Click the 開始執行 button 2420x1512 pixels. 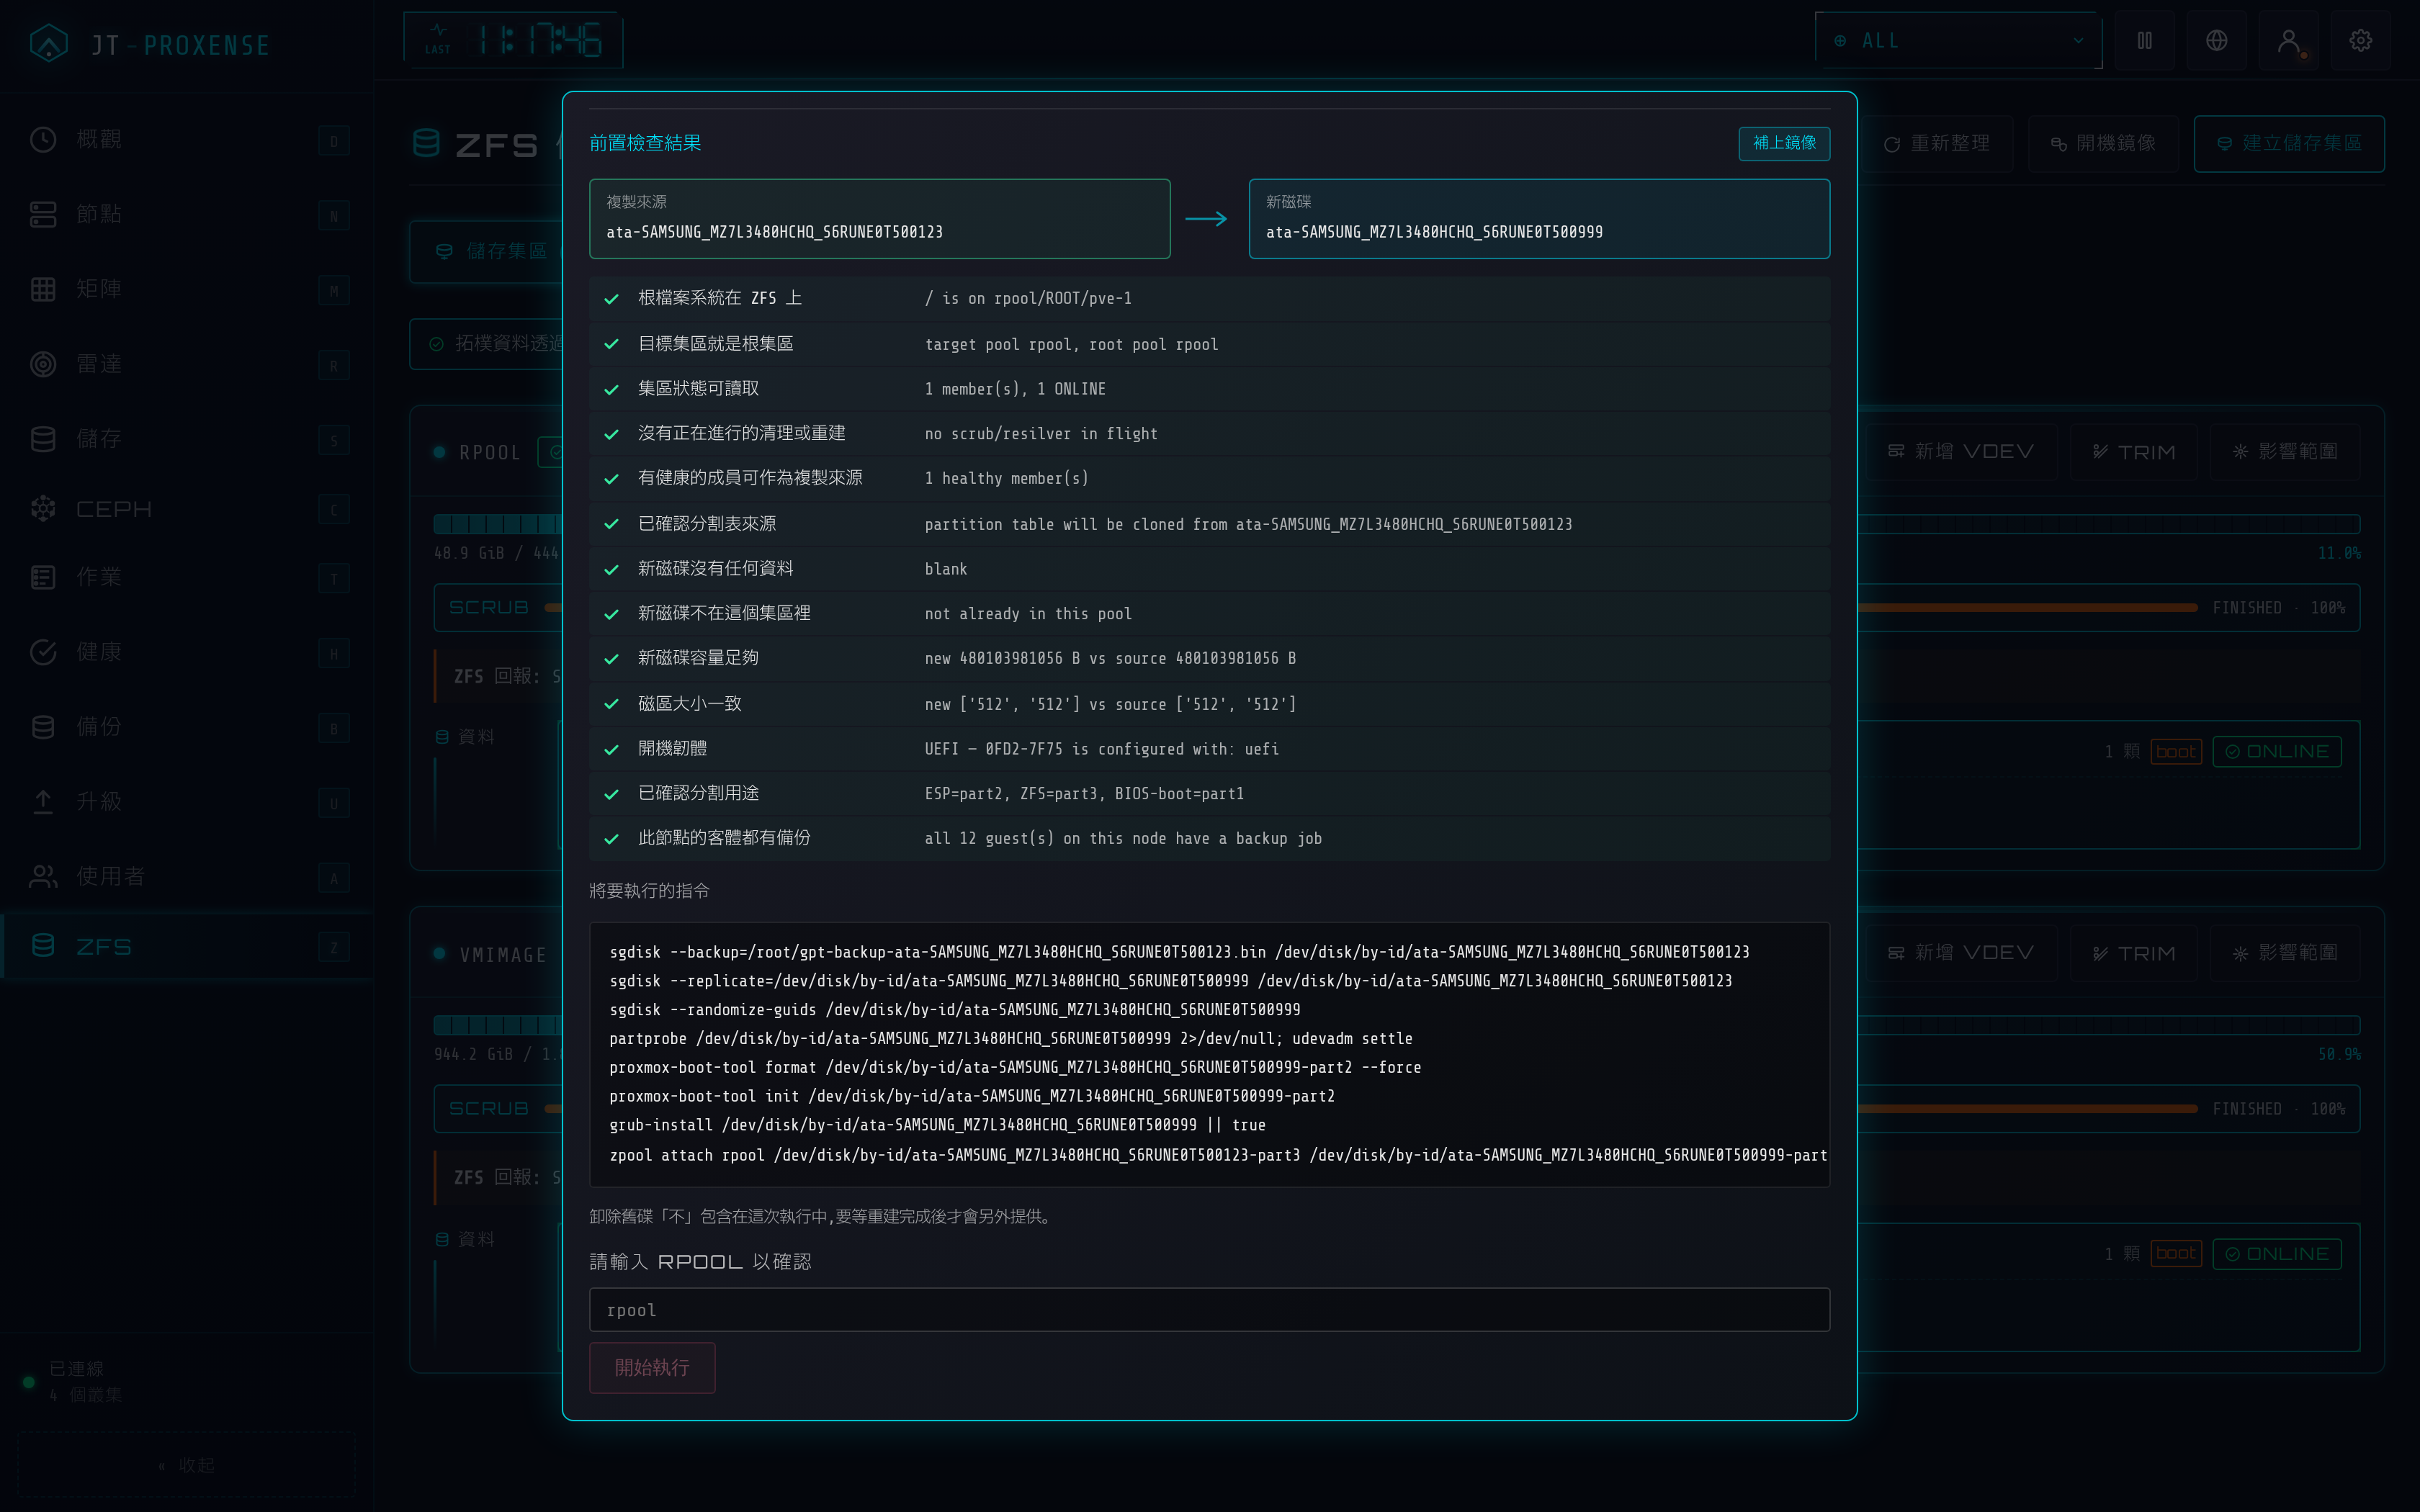[x=652, y=1367]
